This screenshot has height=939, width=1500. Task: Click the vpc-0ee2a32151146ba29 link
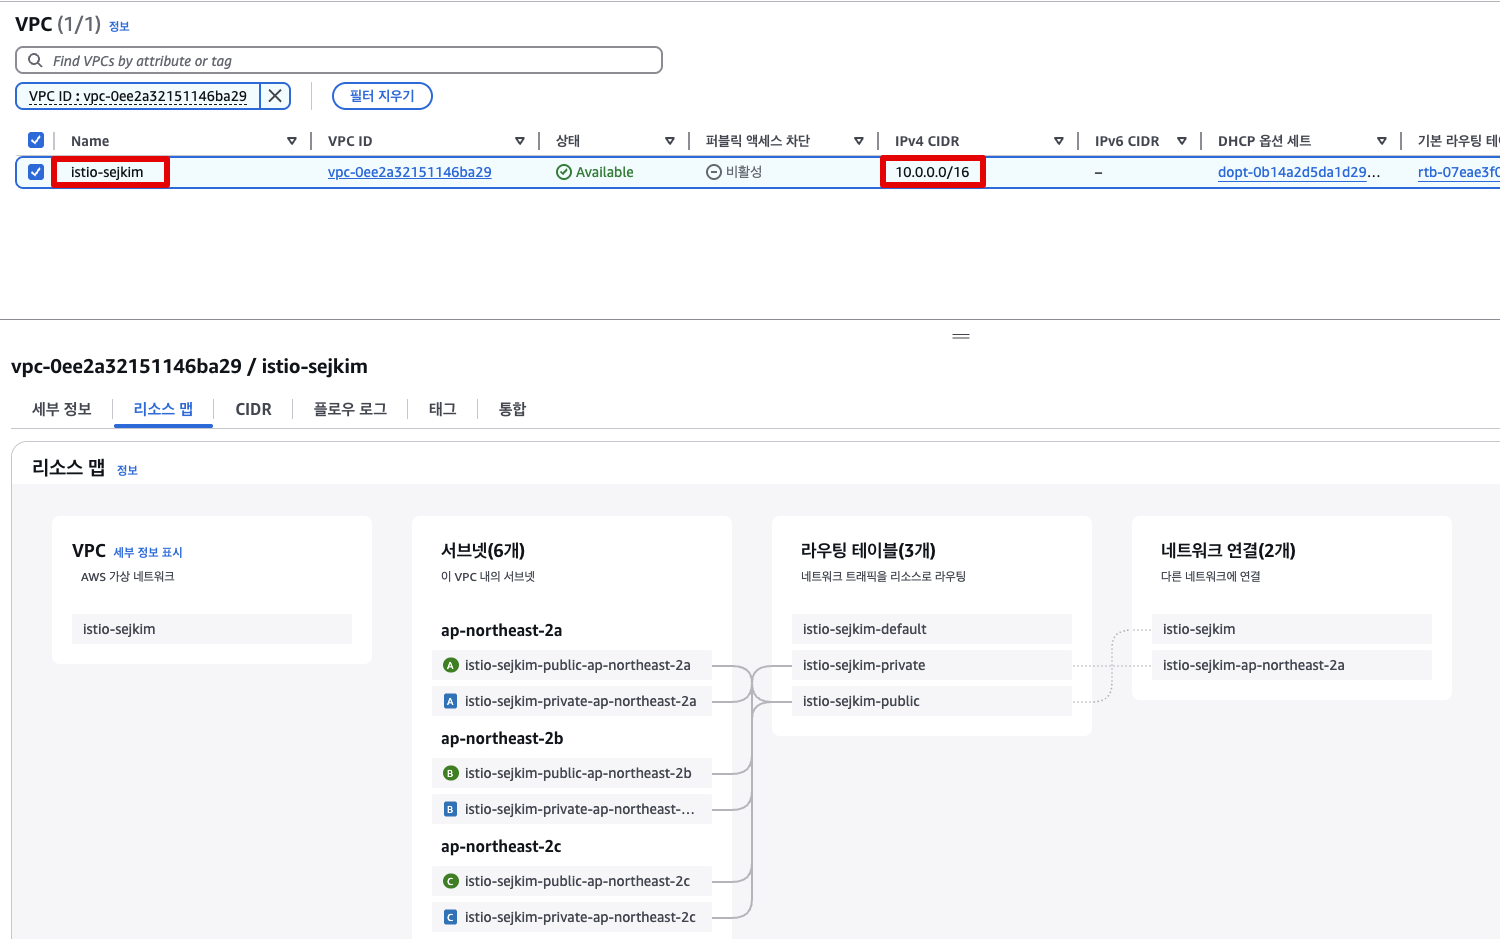coord(409,171)
